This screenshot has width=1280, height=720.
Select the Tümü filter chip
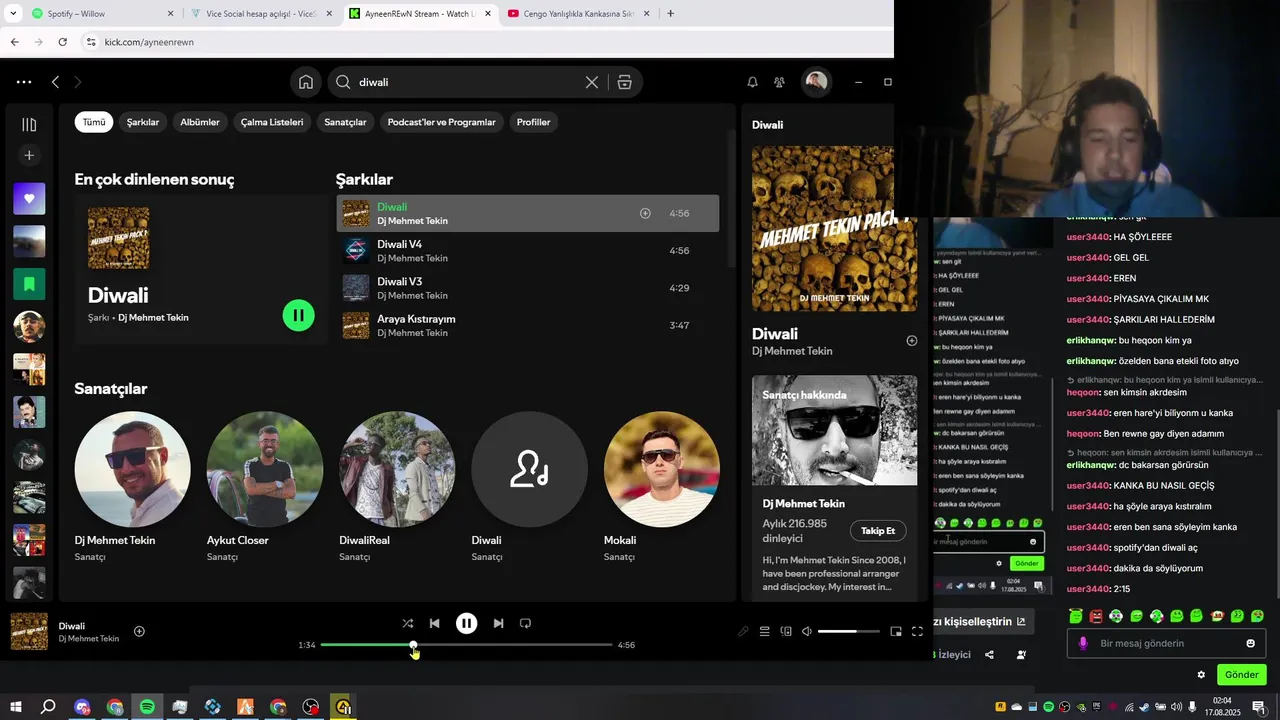[x=94, y=122]
